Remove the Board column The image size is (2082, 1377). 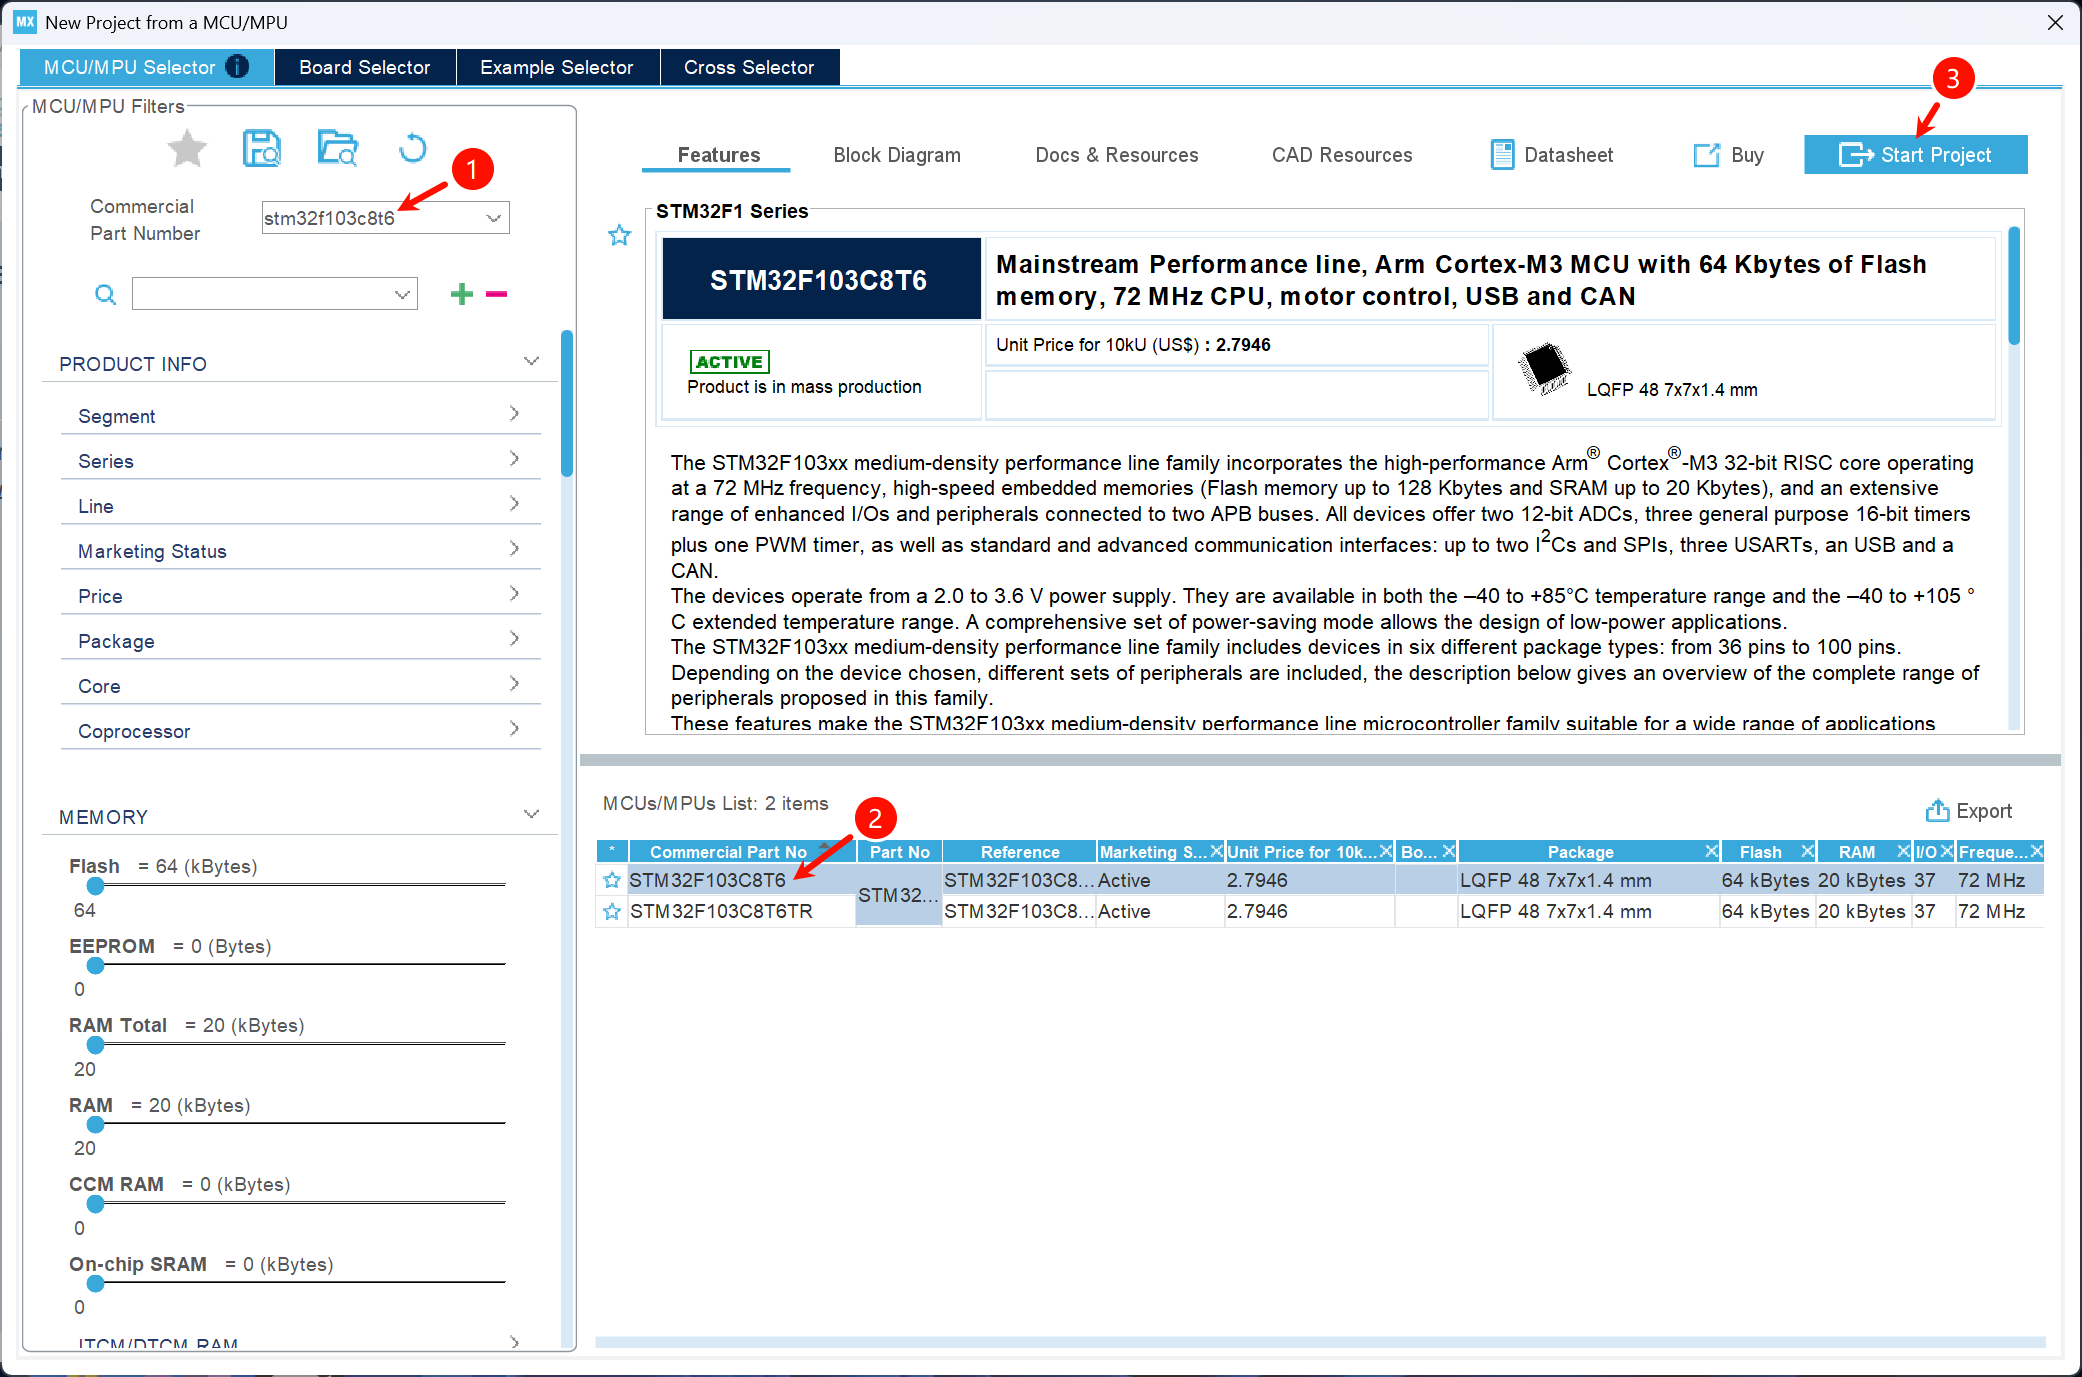(1448, 851)
